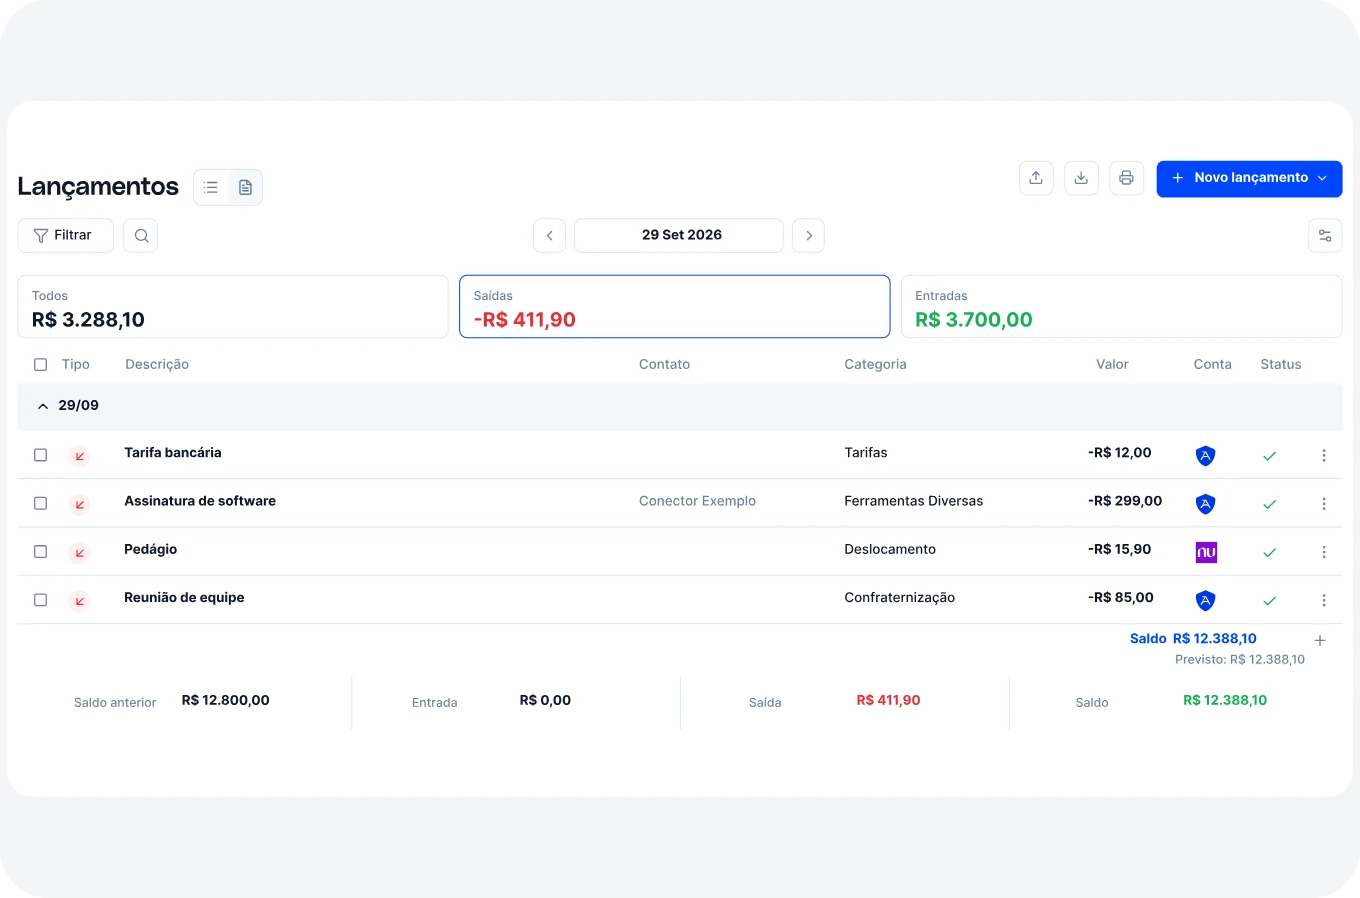Click the Nubank account icon for Pedágio
The width and height of the screenshot is (1360, 898).
[1206, 552]
